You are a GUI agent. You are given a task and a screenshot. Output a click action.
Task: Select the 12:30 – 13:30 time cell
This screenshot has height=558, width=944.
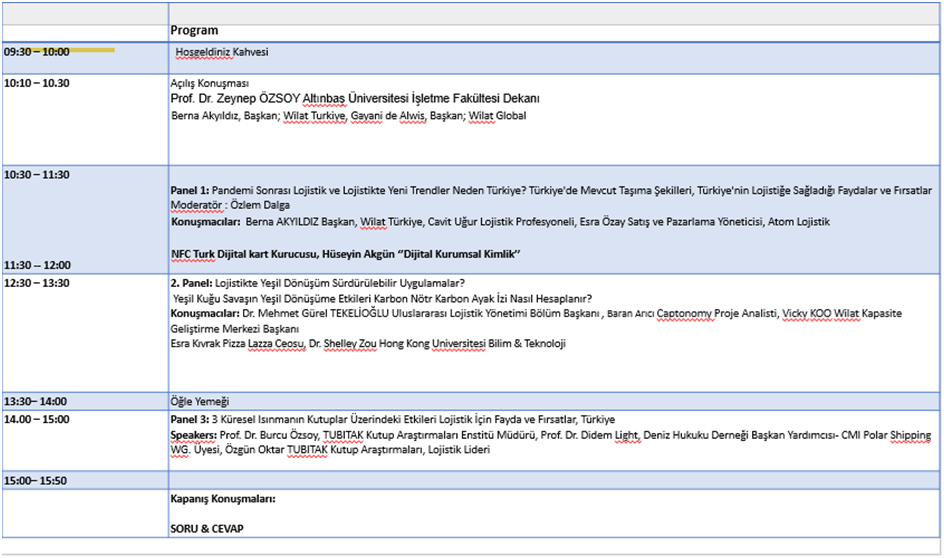36,283
